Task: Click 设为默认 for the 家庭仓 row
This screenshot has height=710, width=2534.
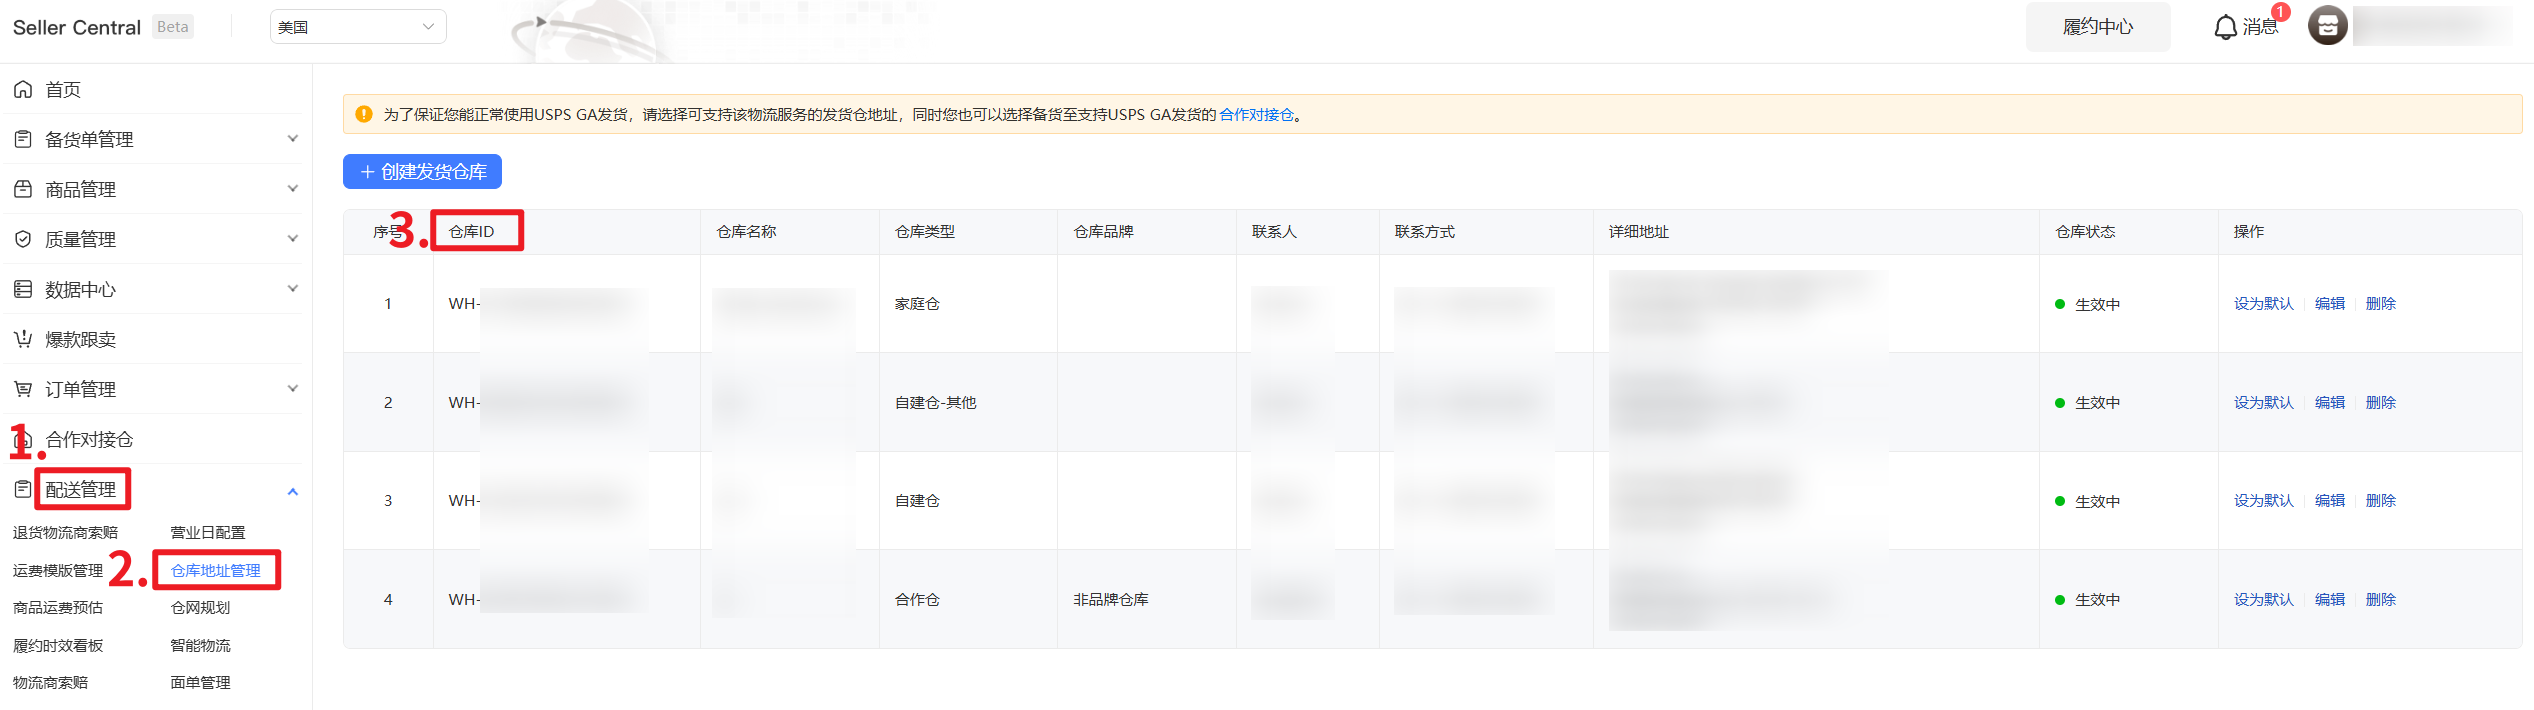Action: pos(2263,304)
